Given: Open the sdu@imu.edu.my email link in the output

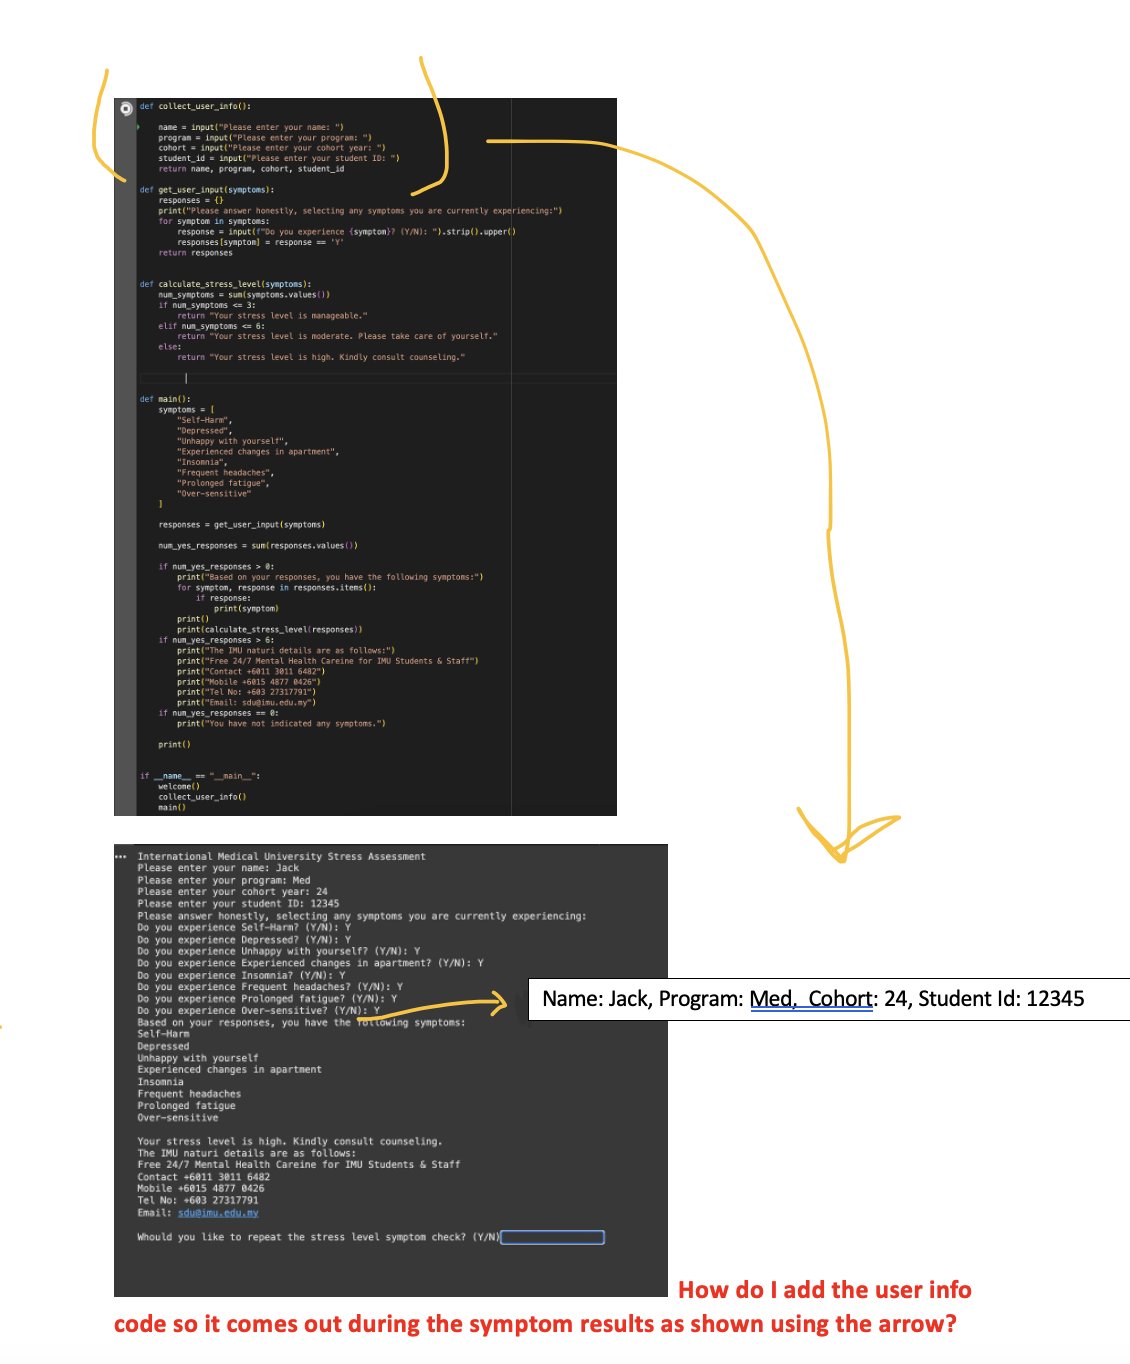Looking at the screenshot, I should (218, 1212).
